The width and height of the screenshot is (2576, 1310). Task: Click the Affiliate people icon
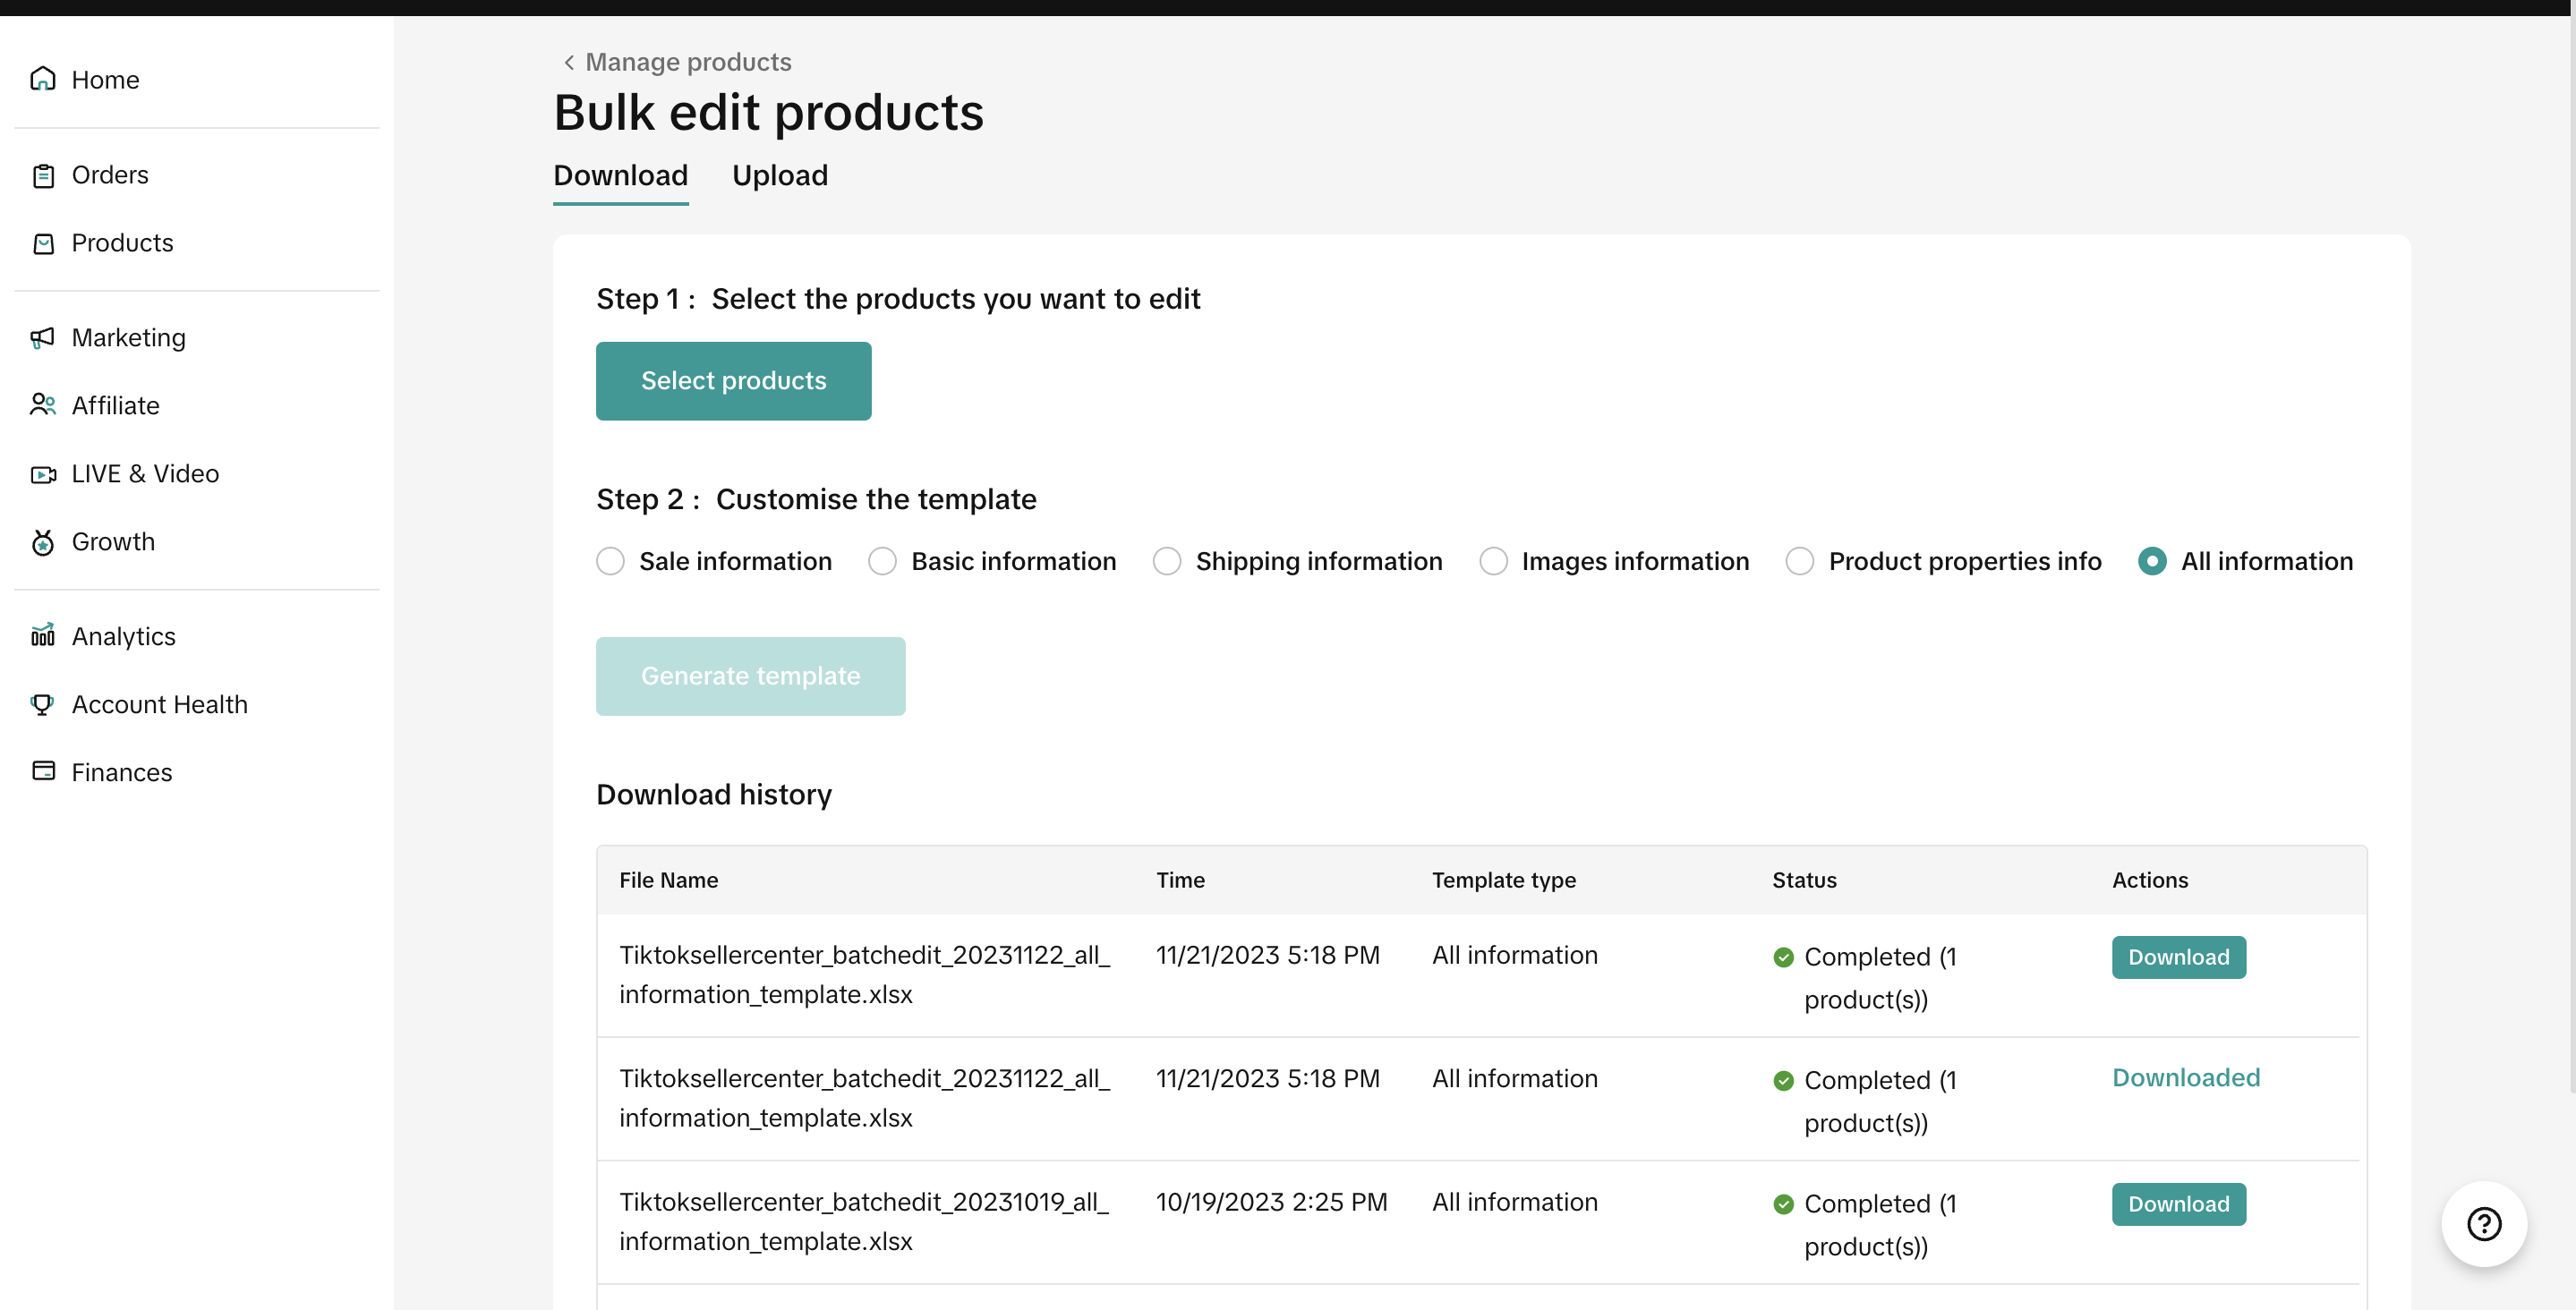coord(42,405)
